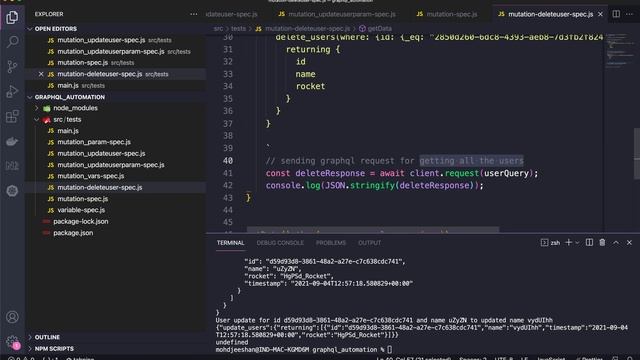Open package-lock.json file
This screenshot has height=360, width=640.
(80, 221)
